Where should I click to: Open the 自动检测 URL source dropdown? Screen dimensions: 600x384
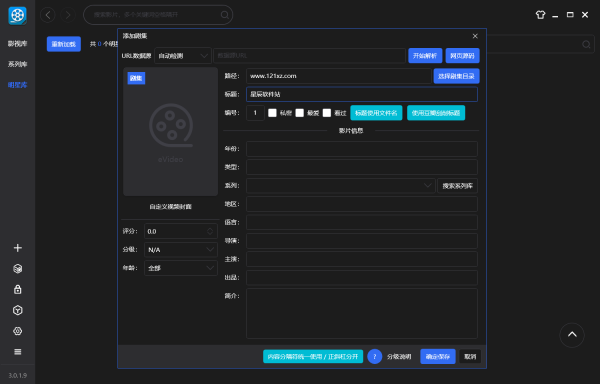coord(183,56)
